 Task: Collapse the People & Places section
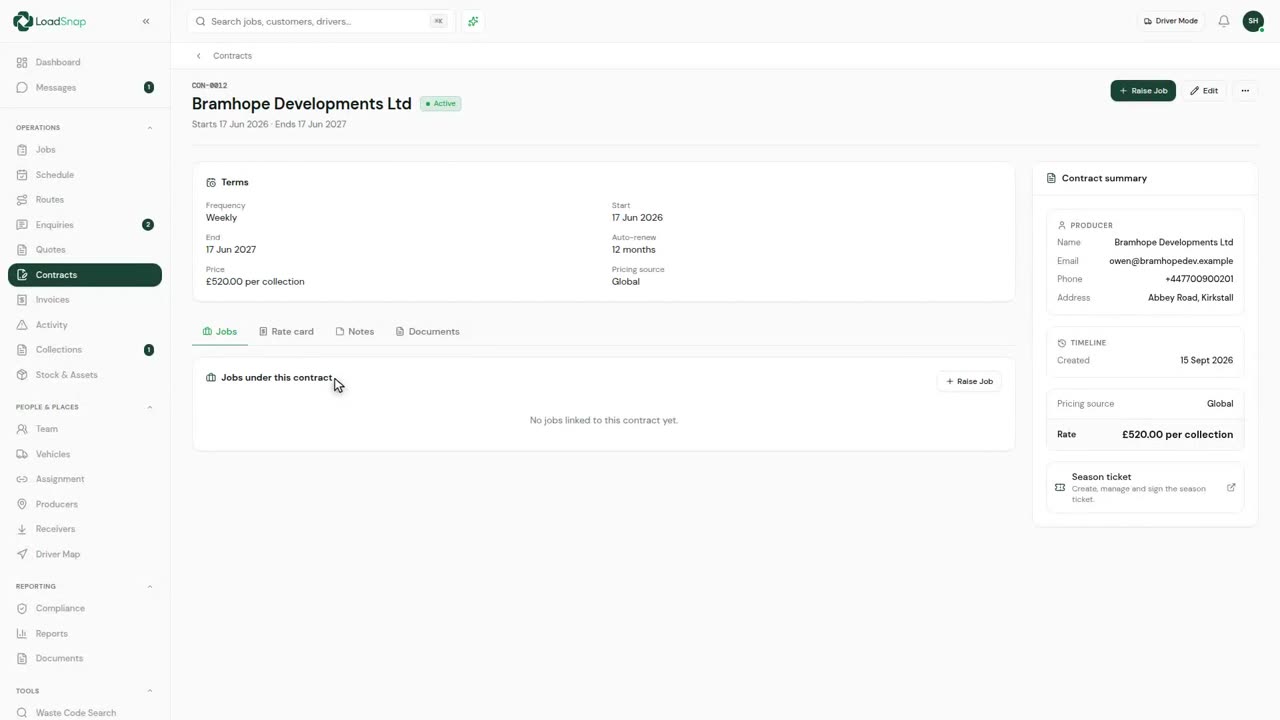150,407
